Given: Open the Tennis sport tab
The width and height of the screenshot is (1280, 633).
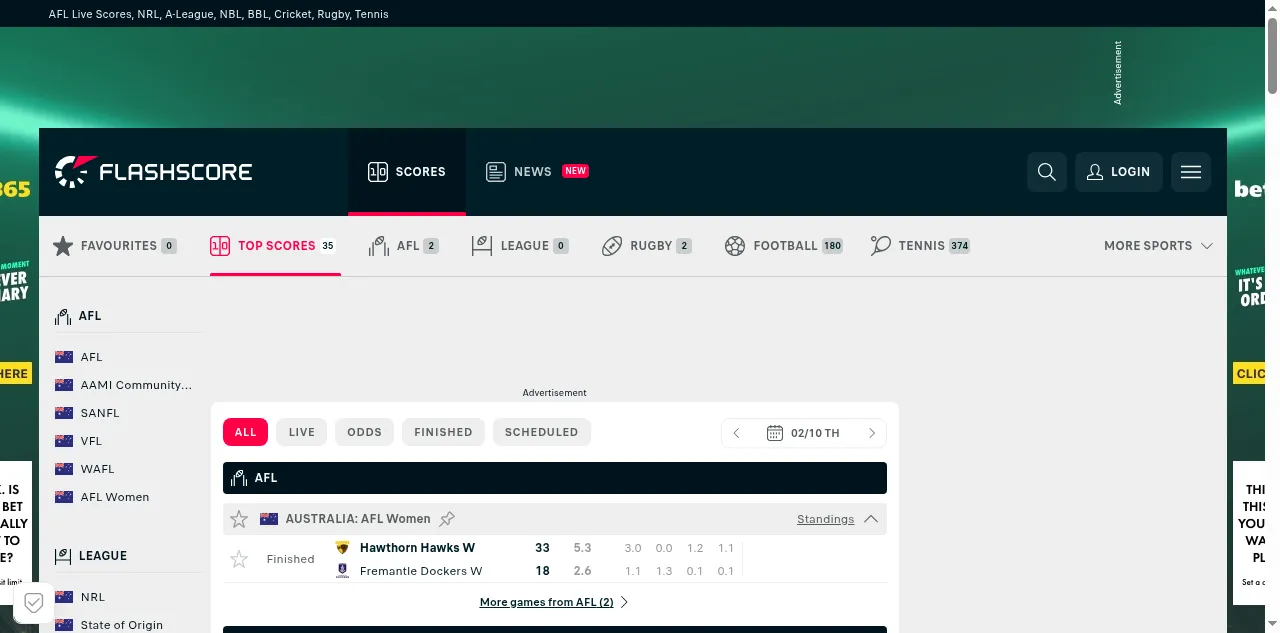Looking at the screenshot, I should click(920, 246).
